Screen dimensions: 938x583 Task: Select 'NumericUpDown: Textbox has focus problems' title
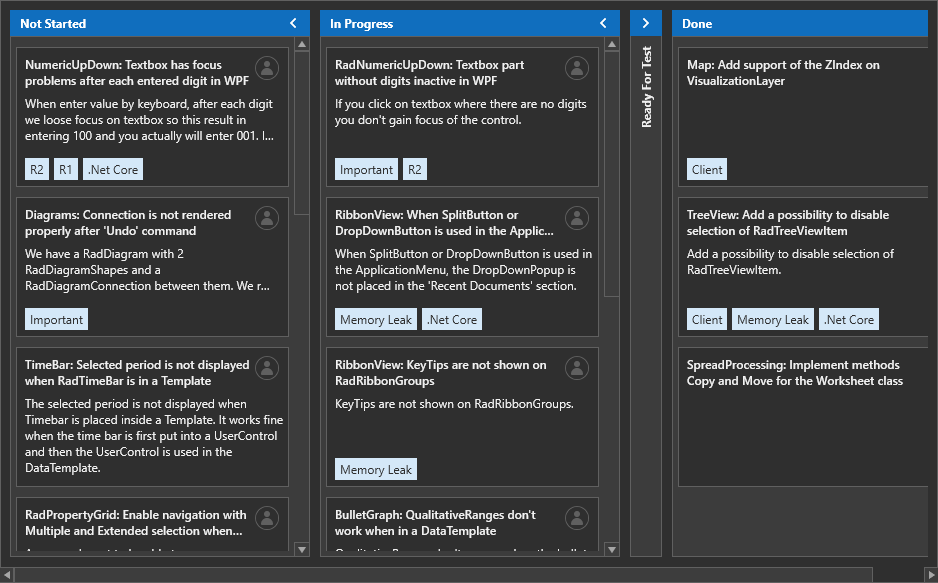(x=136, y=72)
